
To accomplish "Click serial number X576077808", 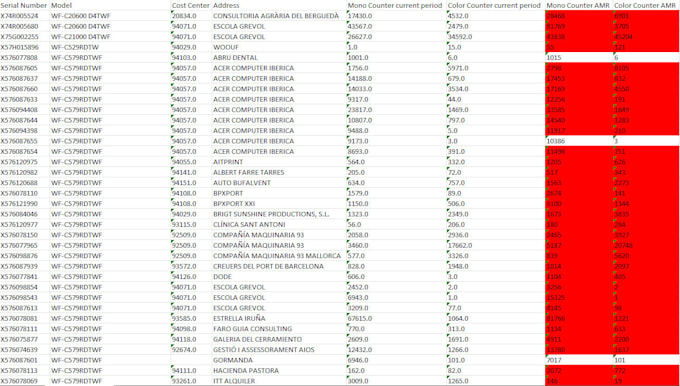I will 19,58.
